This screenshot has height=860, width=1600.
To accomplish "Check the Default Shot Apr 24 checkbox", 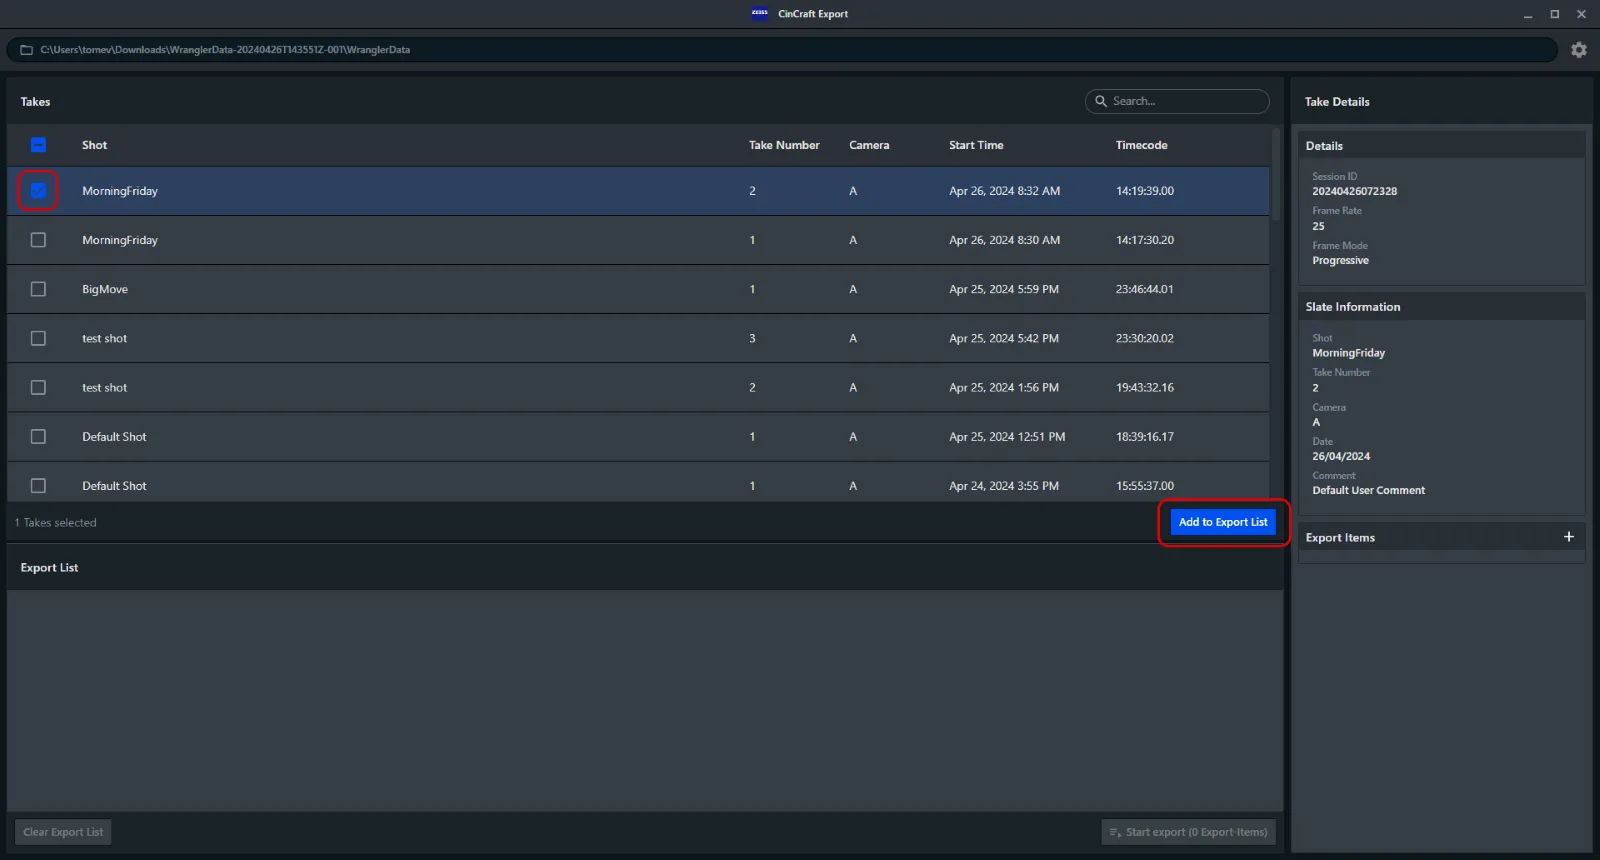I will pyautogui.click(x=38, y=486).
